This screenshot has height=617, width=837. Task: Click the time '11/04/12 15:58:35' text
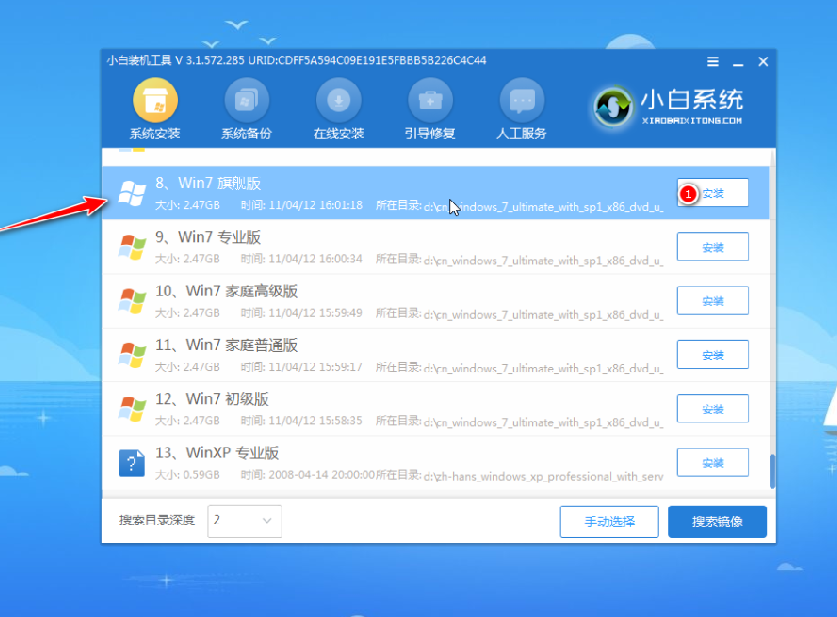[315, 421]
